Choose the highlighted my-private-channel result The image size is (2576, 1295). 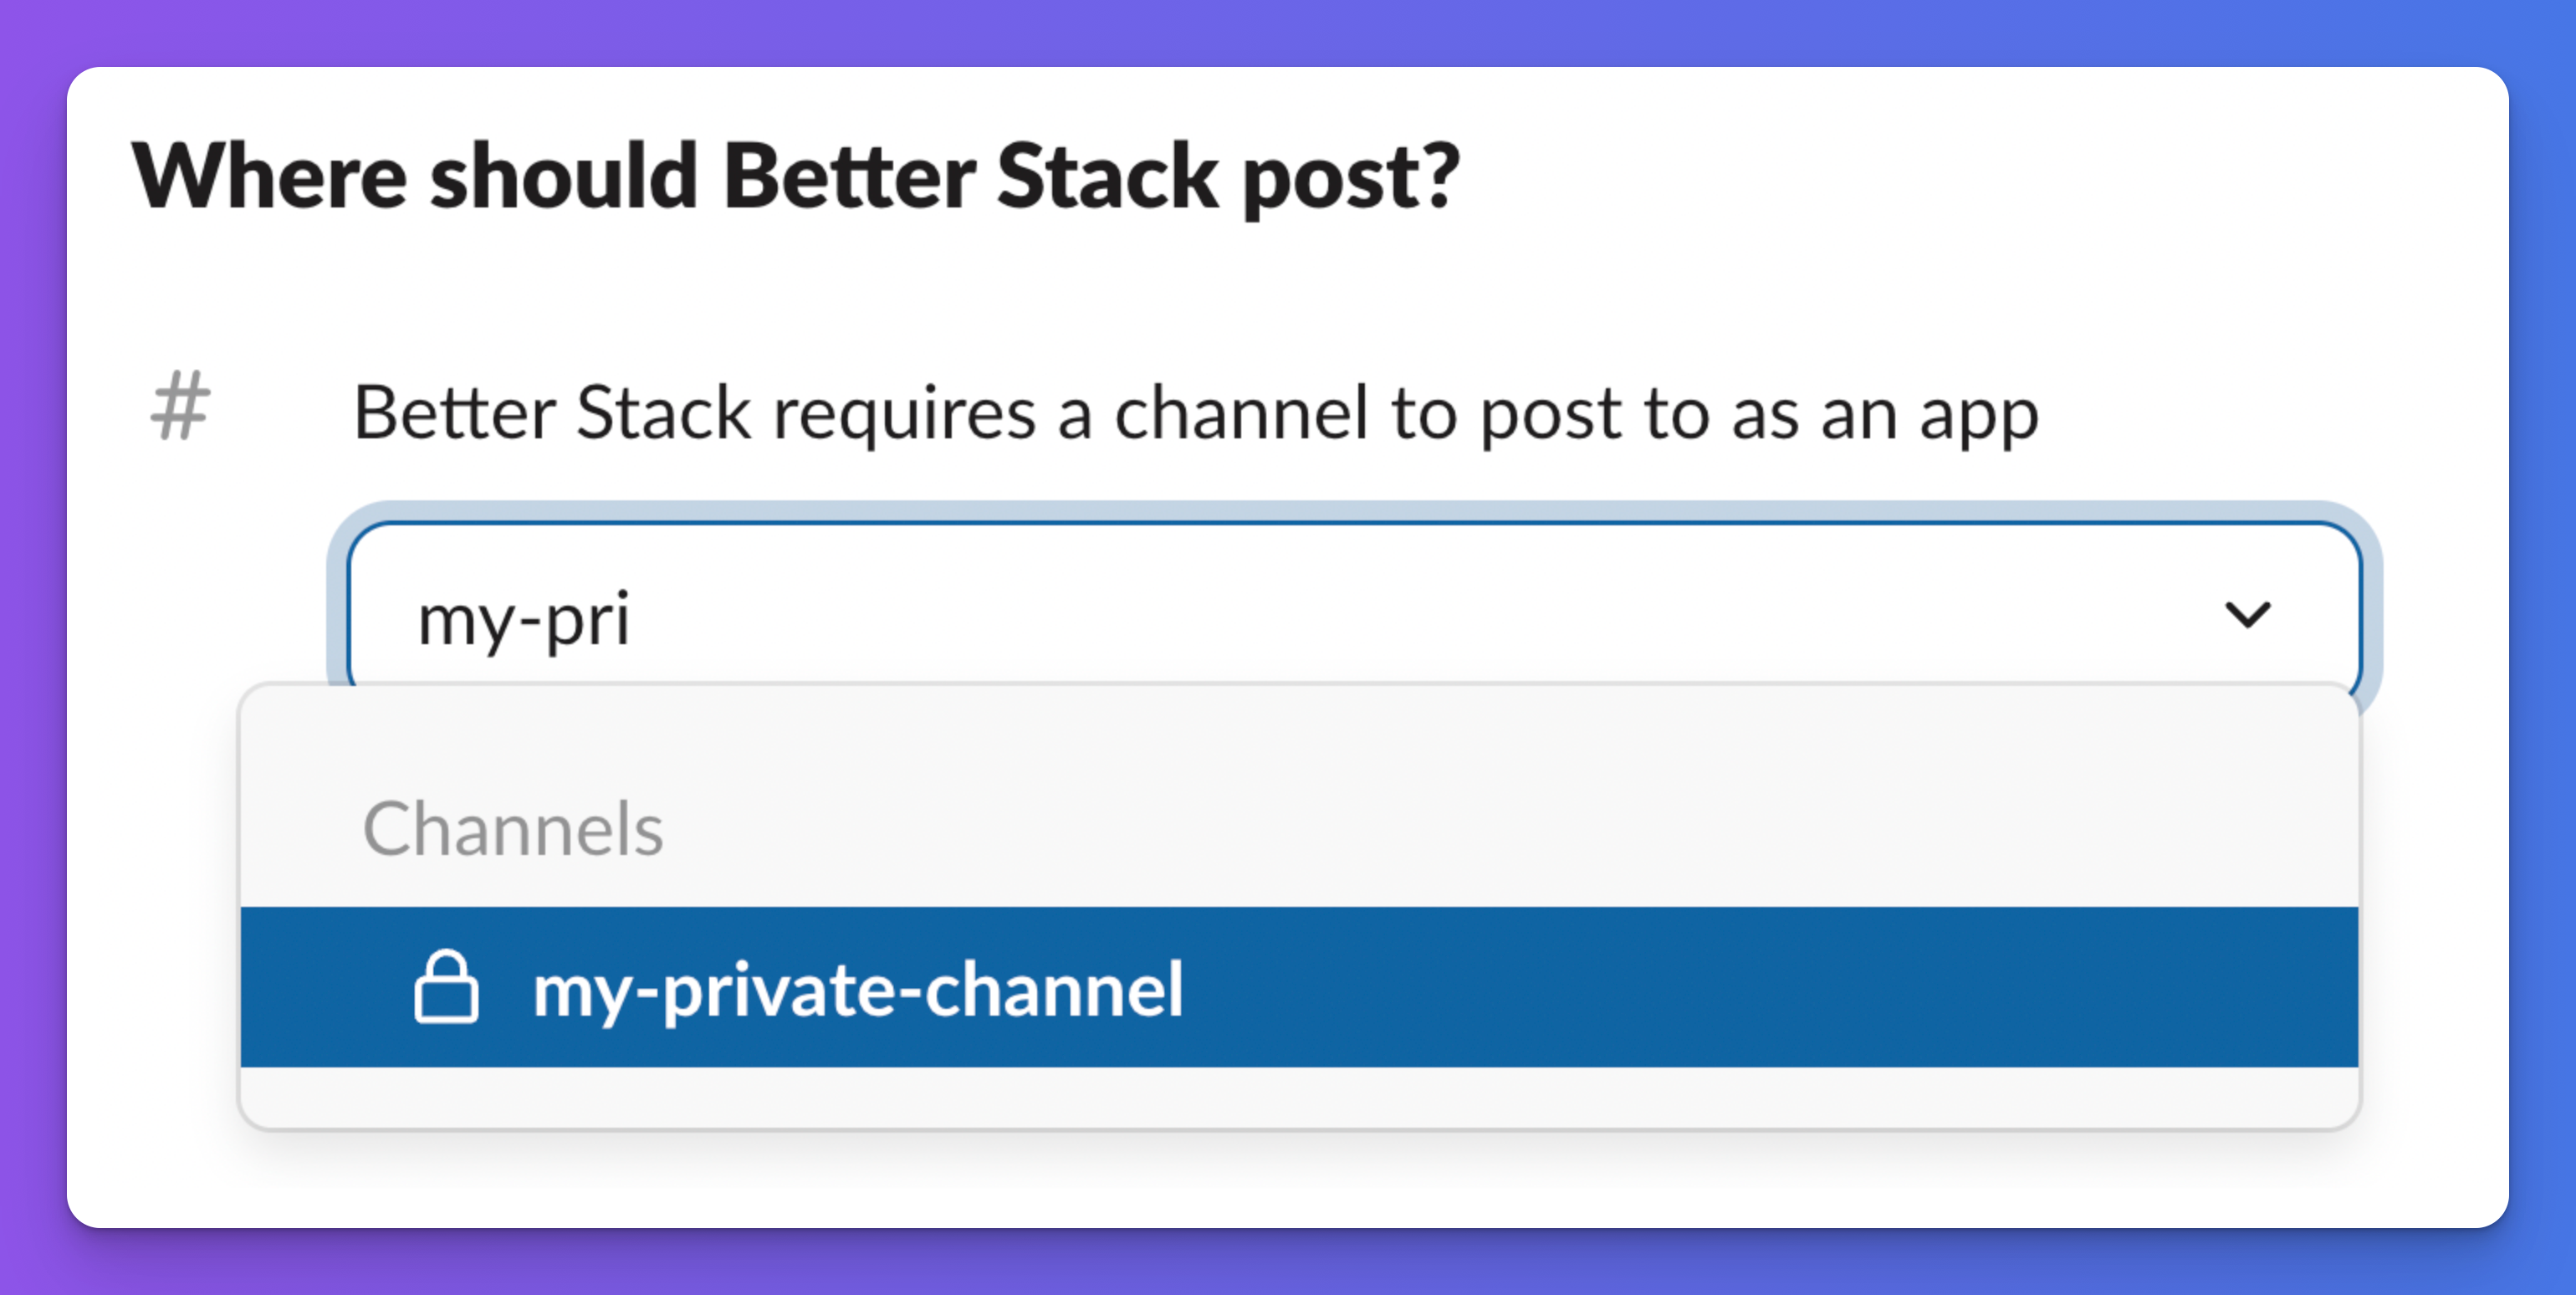point(858,988)
